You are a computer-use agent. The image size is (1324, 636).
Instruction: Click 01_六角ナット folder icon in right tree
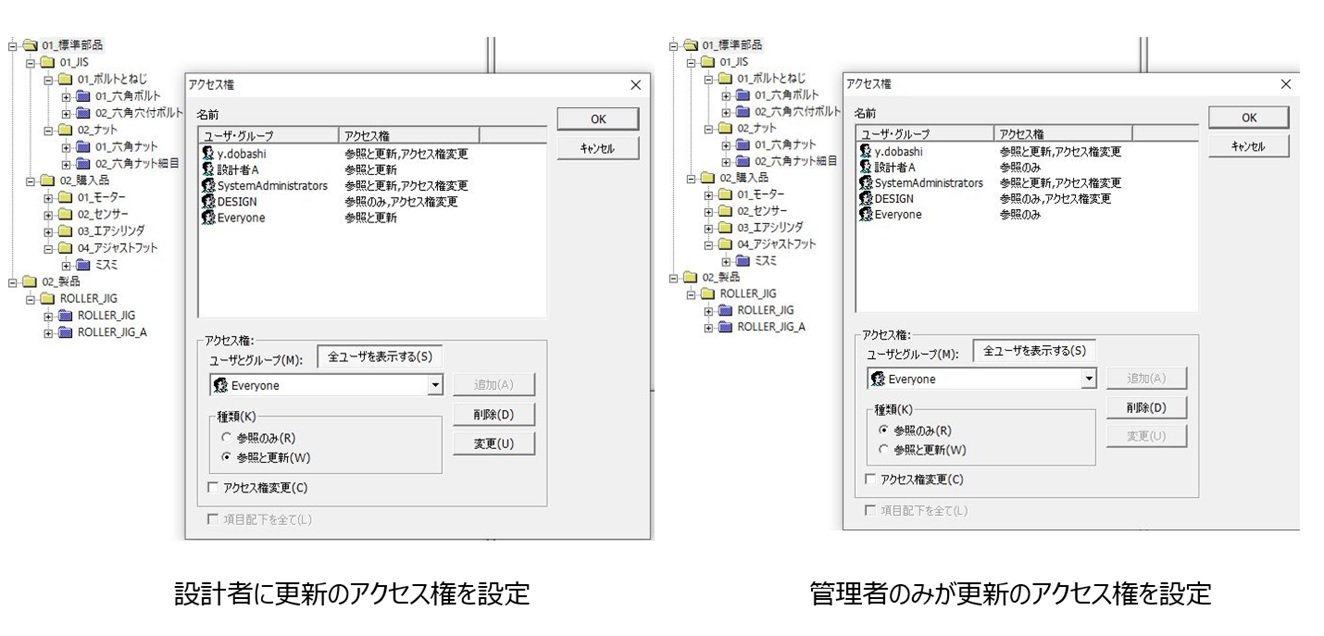[744, 145]
